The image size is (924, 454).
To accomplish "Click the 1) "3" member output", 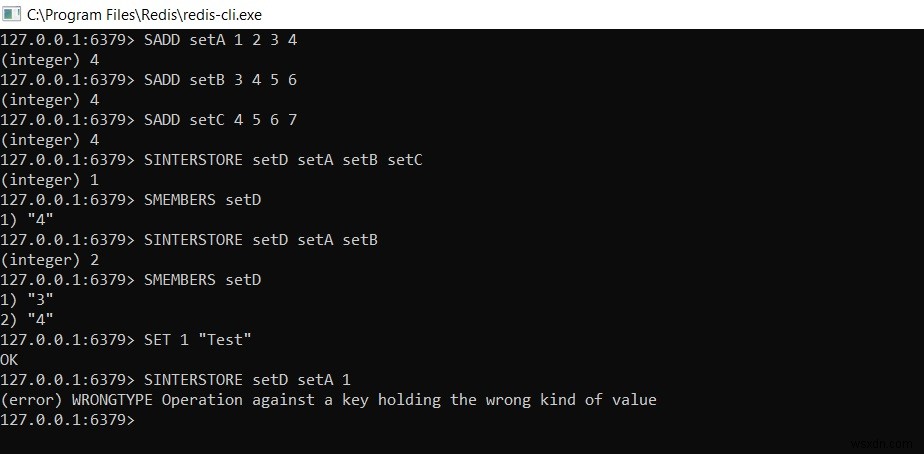I will 27,300.
